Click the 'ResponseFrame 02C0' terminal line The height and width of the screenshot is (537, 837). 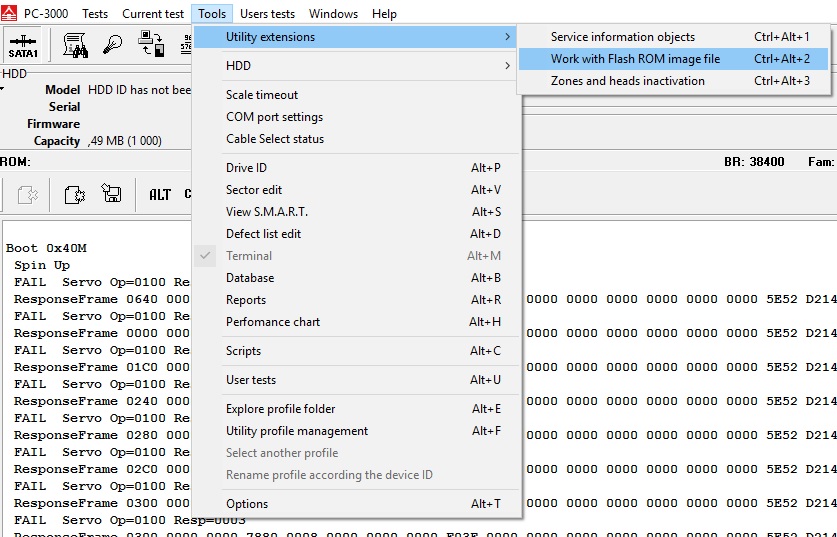tap(101, 469)
